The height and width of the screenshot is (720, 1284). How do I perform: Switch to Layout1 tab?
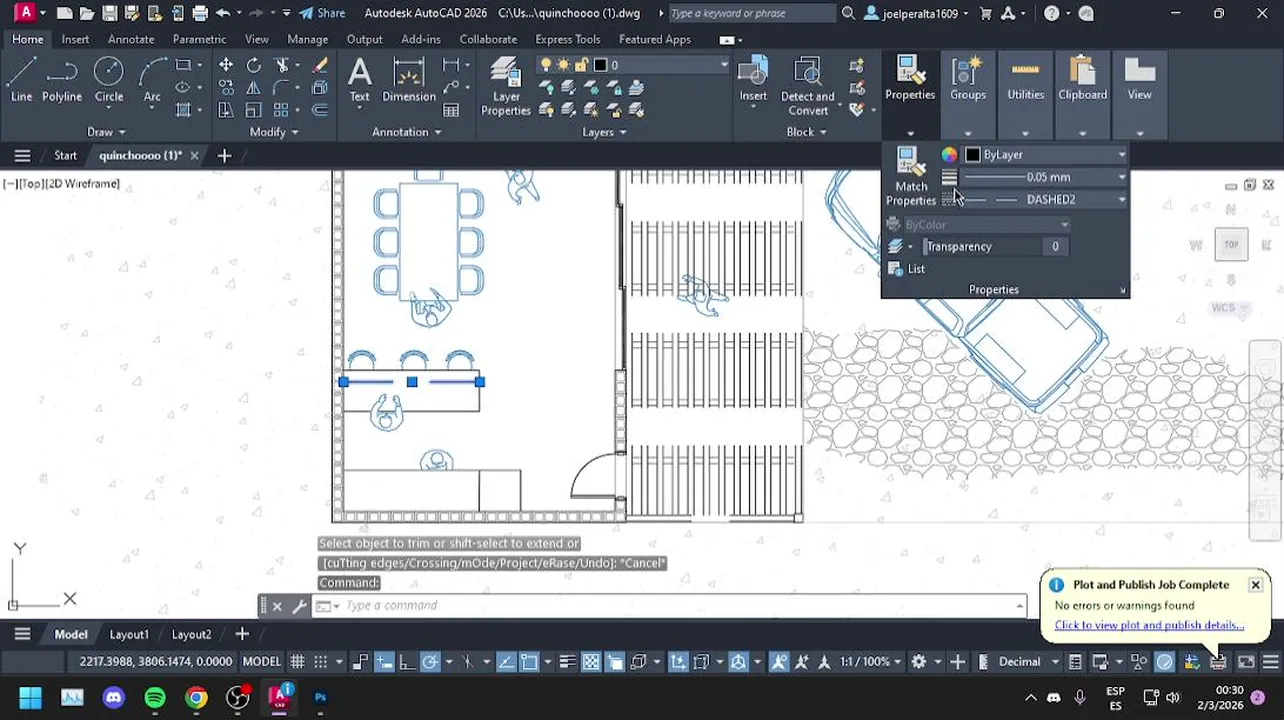(129, 634)
